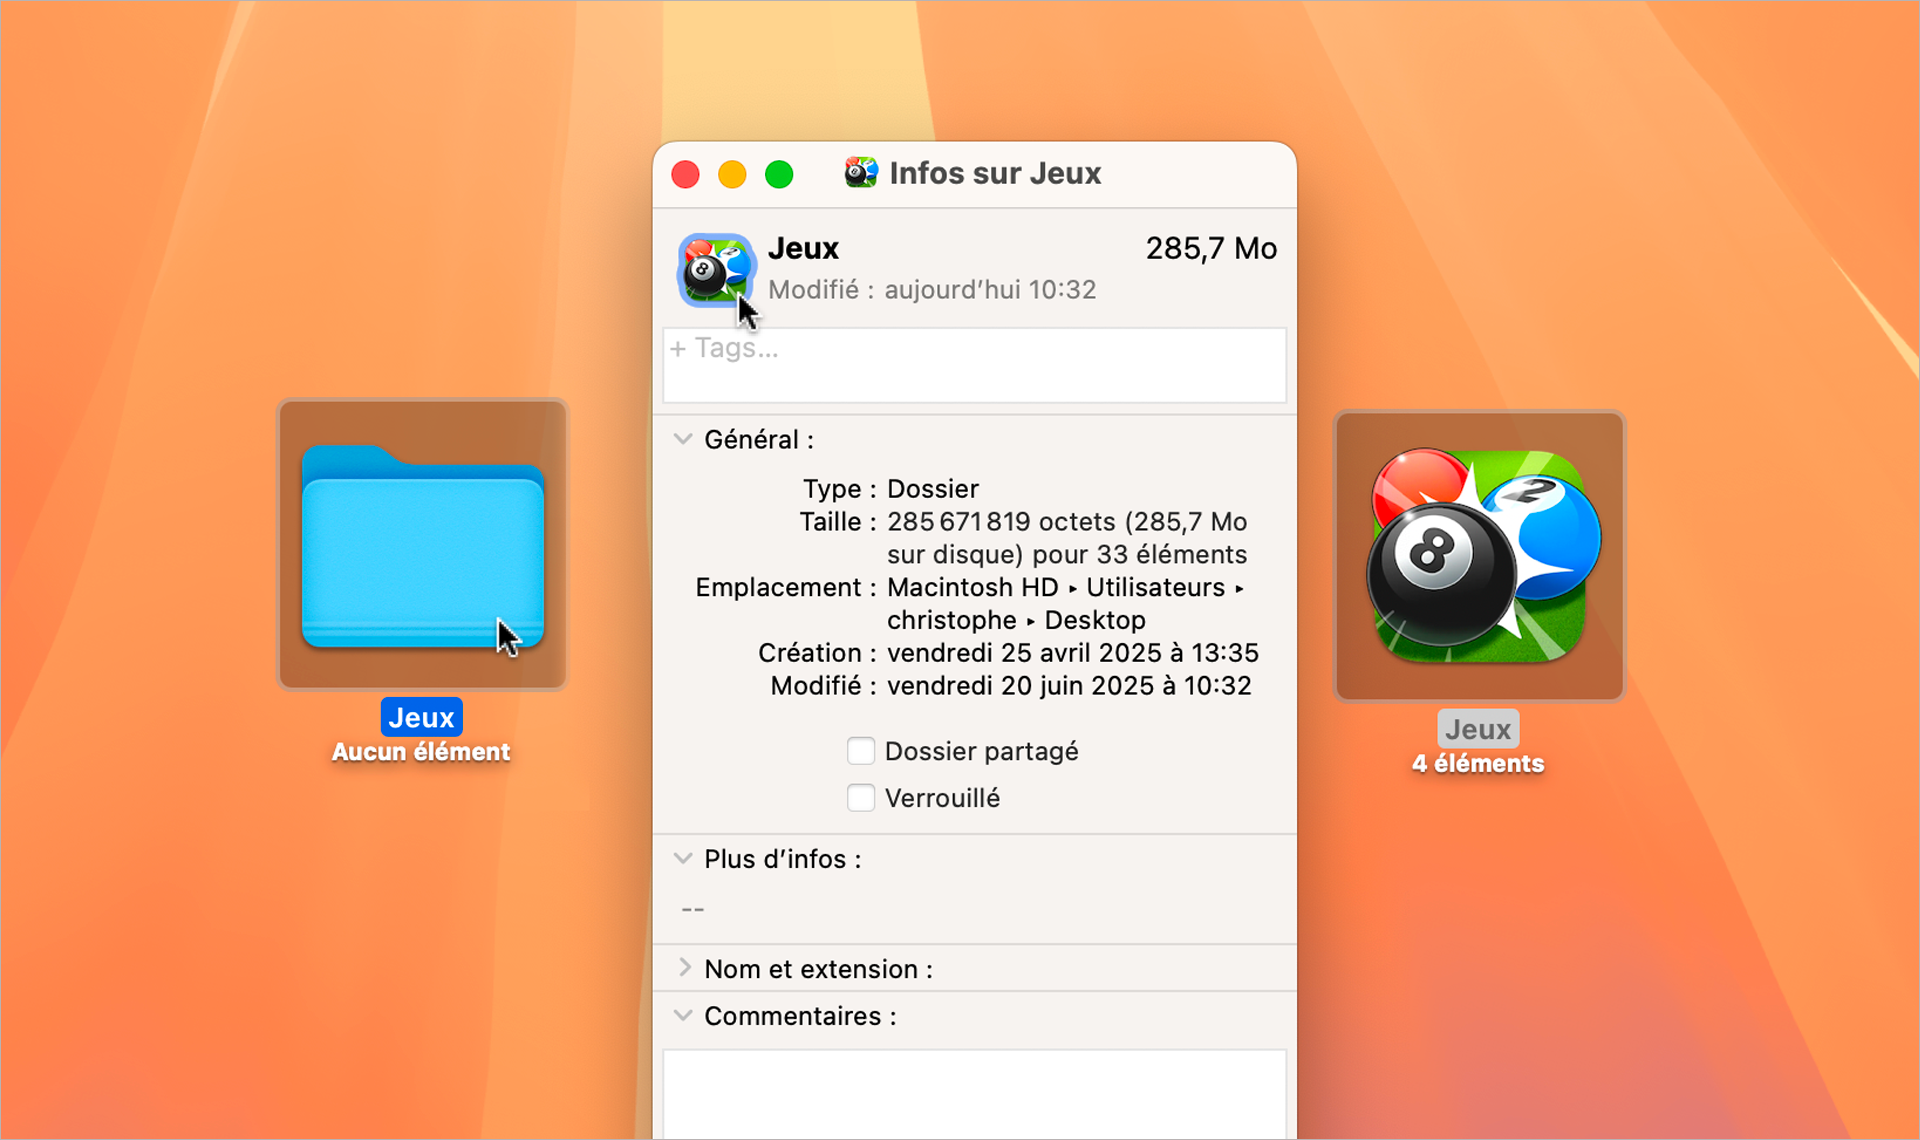1920x1140 pixels.
Task: Click the Modifié date vendredi 20 juin
Action: (1069, 686)
